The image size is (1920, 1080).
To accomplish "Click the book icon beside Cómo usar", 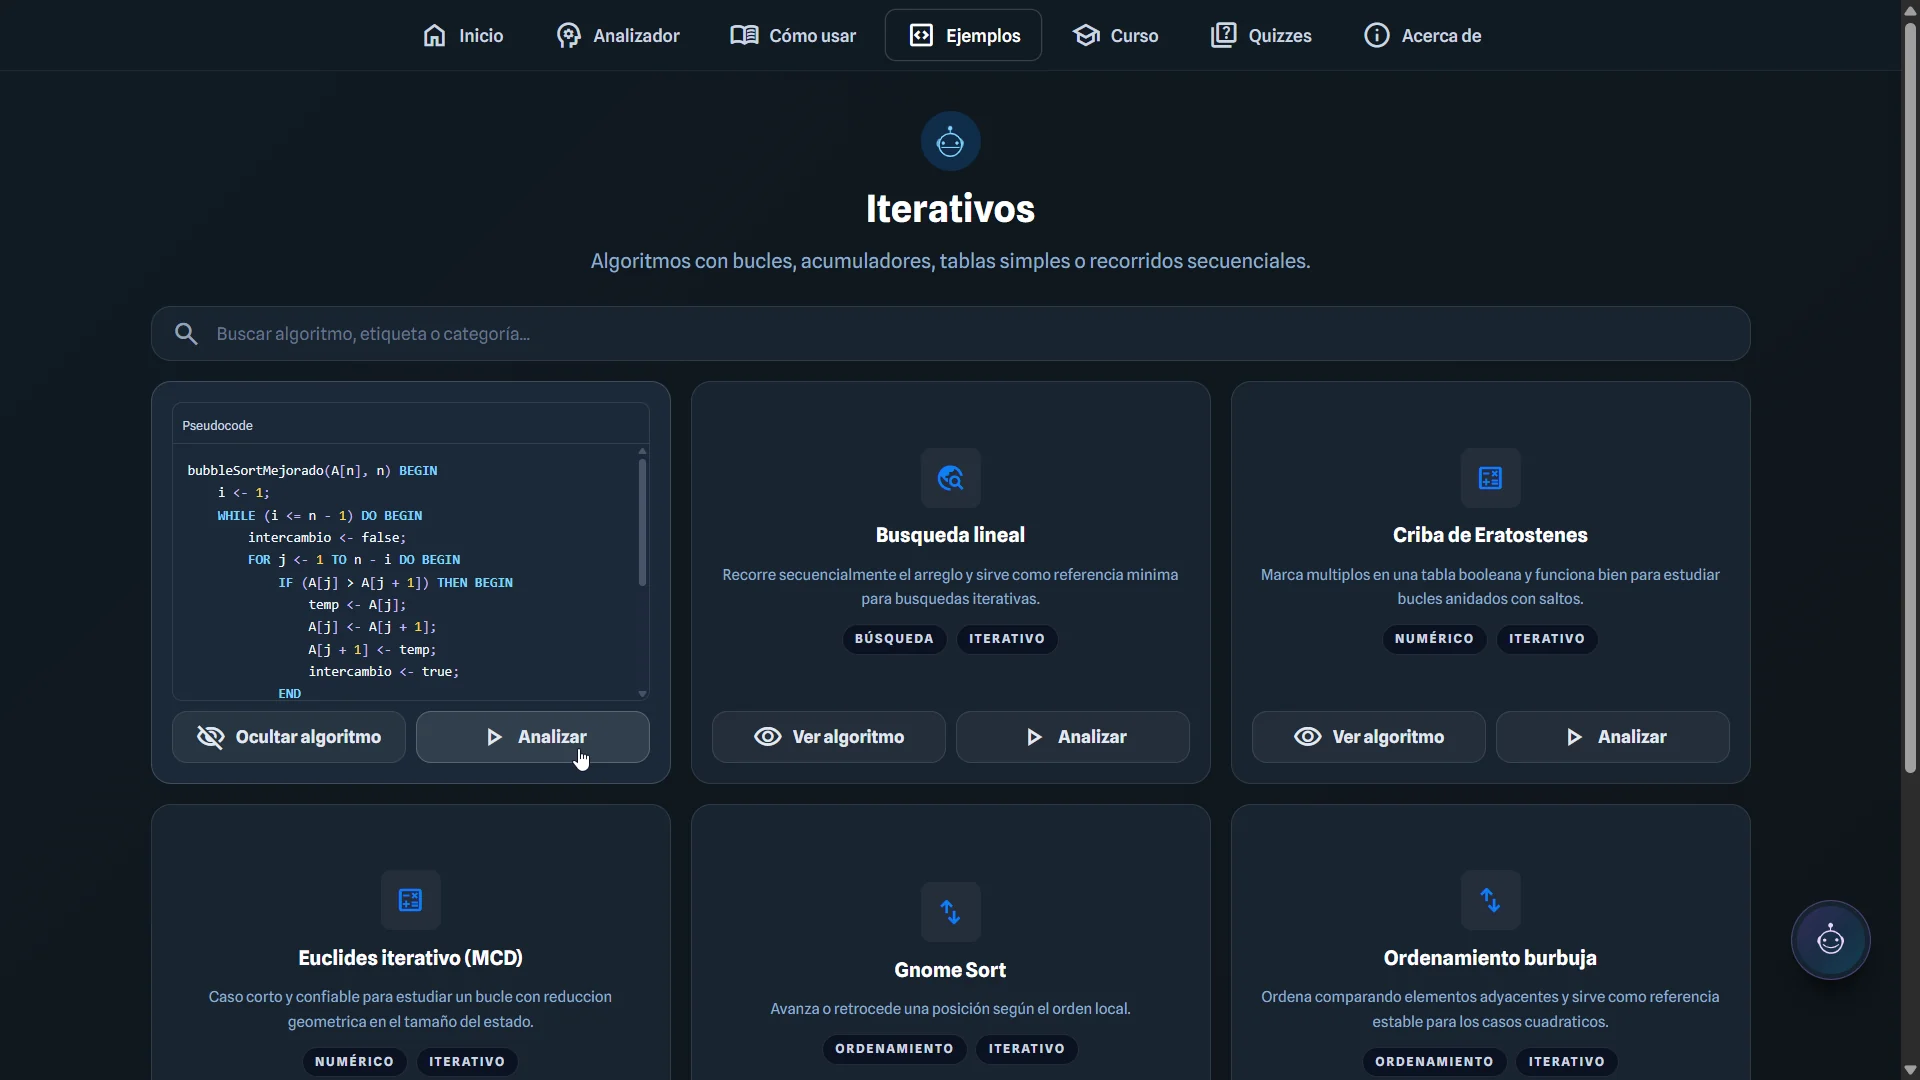I will [x=744, y=35].
